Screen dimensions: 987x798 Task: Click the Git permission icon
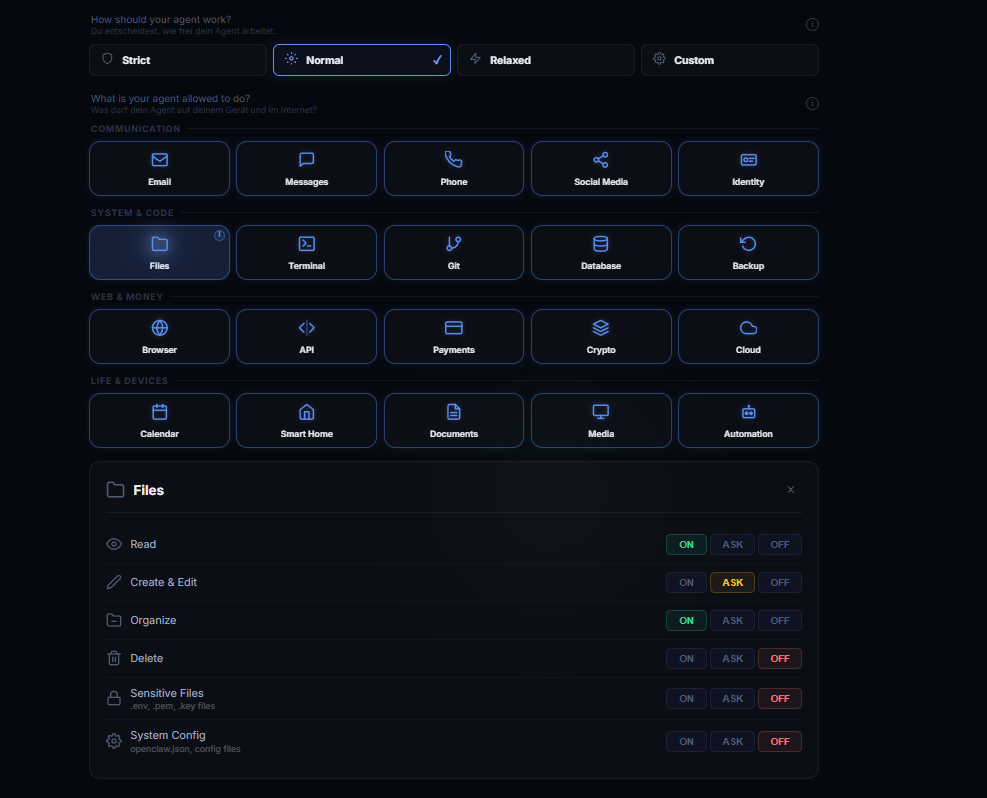point(453,252)
